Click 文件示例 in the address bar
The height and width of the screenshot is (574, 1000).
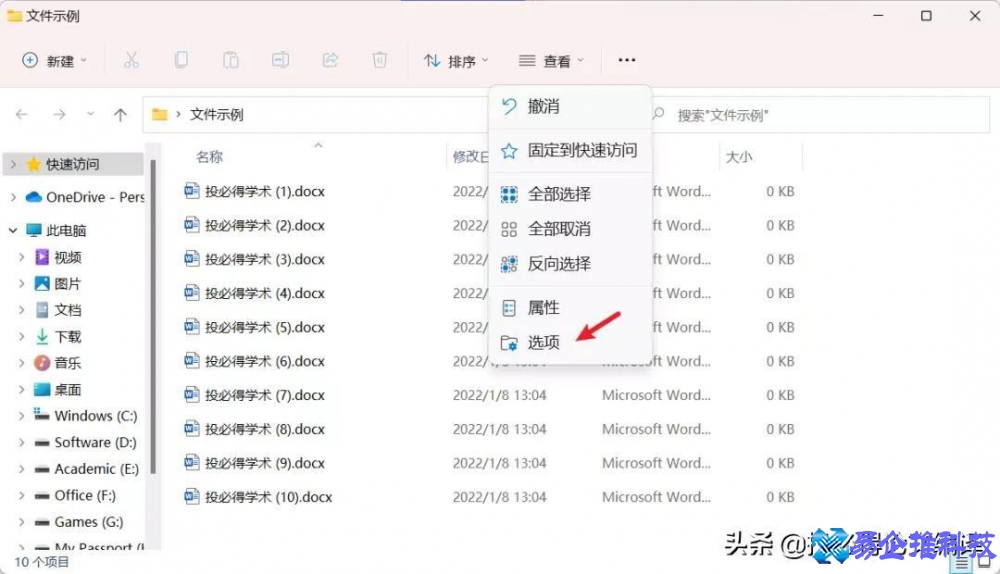[x=217, y=115]
